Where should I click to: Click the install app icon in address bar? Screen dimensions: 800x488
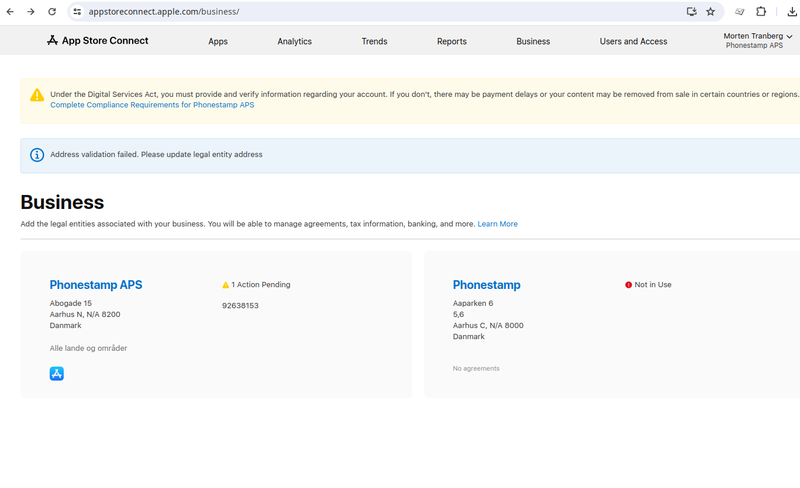pos(691,11)
